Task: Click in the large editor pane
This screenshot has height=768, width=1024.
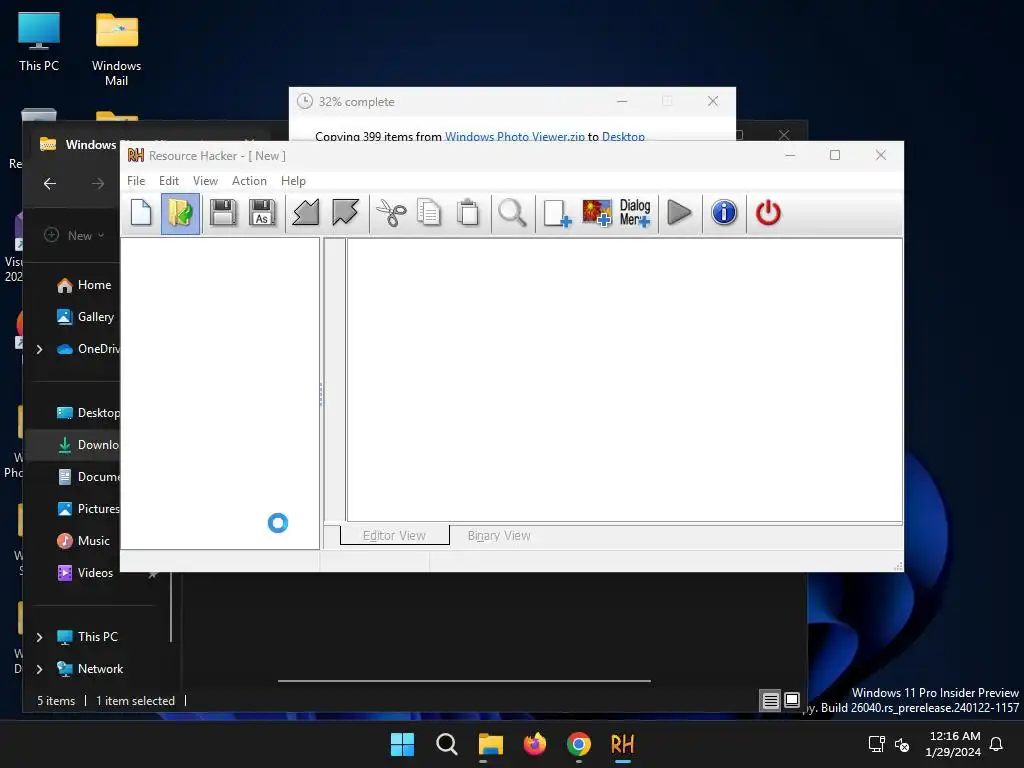Action: pyautogui.click(x=624, y=380)
